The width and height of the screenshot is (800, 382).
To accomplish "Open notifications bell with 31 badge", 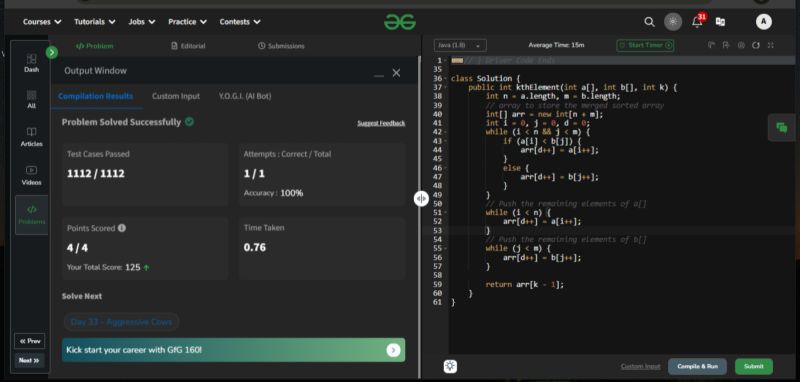I will coord(697,21).
